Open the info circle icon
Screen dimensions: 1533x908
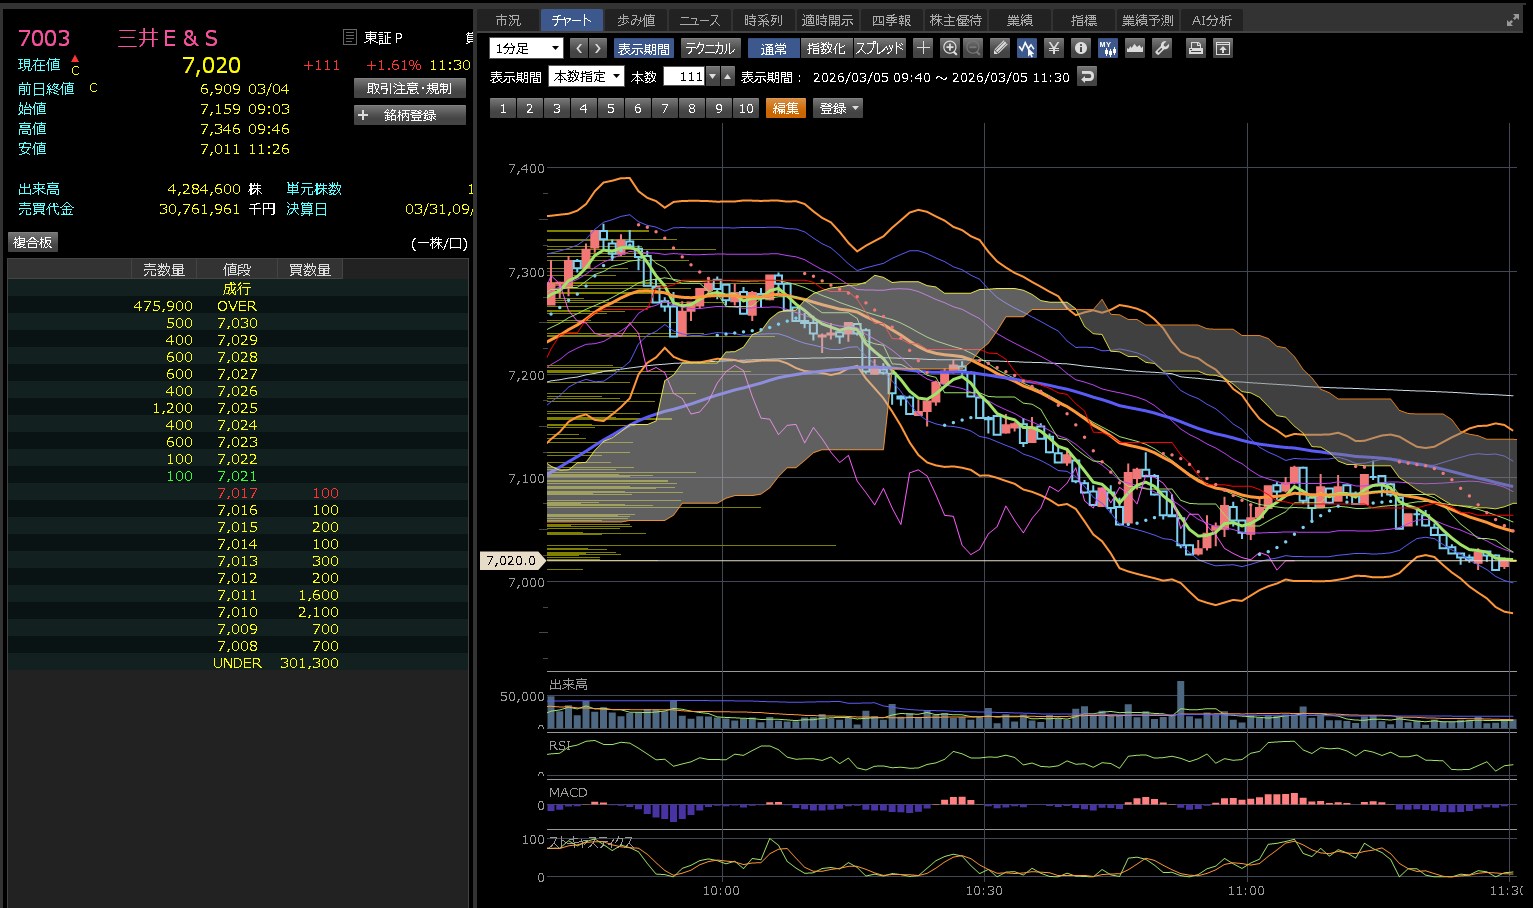[x=1080, y=48]
